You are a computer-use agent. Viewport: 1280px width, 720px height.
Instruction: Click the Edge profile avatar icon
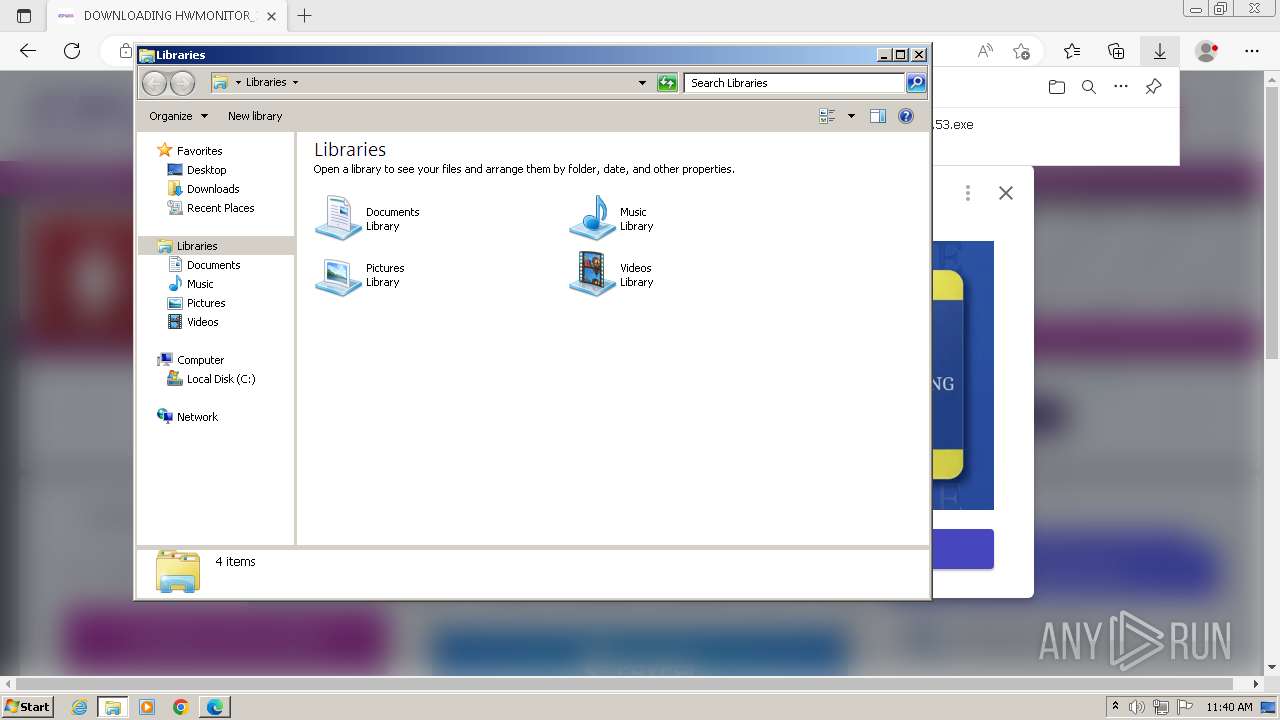click(1207, 51)
